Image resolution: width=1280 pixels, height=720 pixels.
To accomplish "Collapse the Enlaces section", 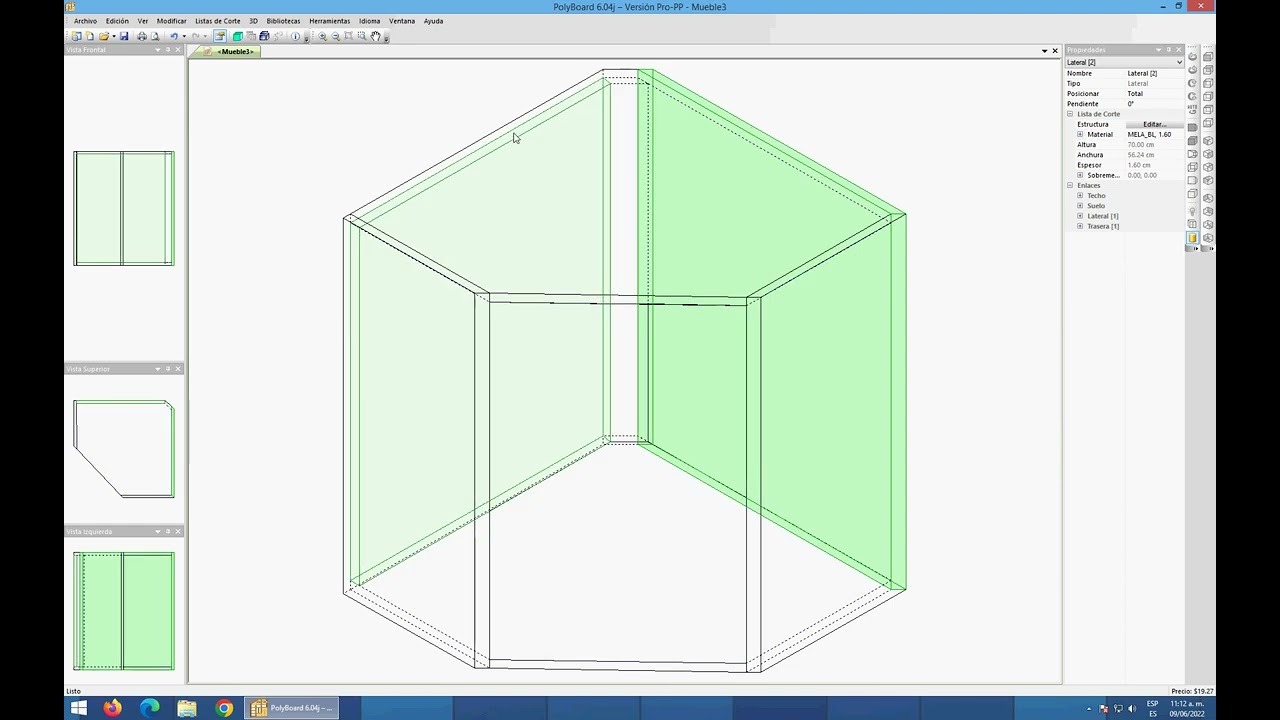I will pos(1070,185).
